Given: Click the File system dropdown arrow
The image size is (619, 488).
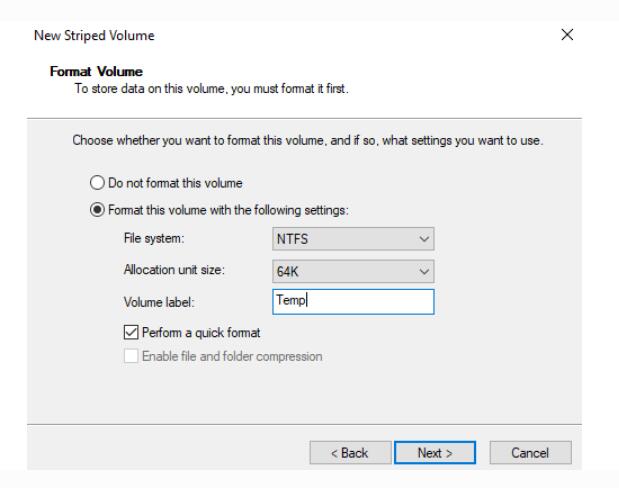Looking at the screenshot, I should click(x=423, y=240).
